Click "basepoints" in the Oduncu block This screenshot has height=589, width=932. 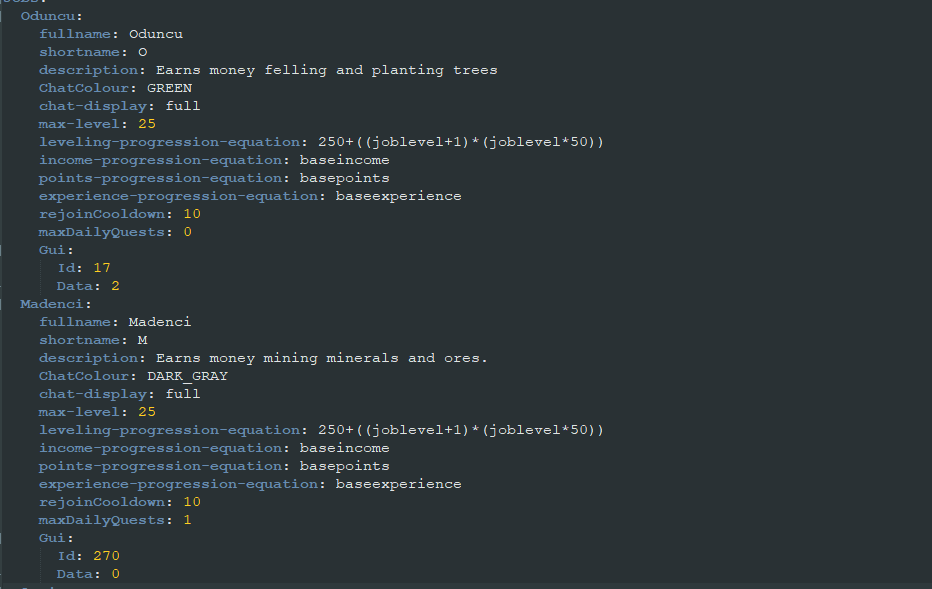[344, 178]
